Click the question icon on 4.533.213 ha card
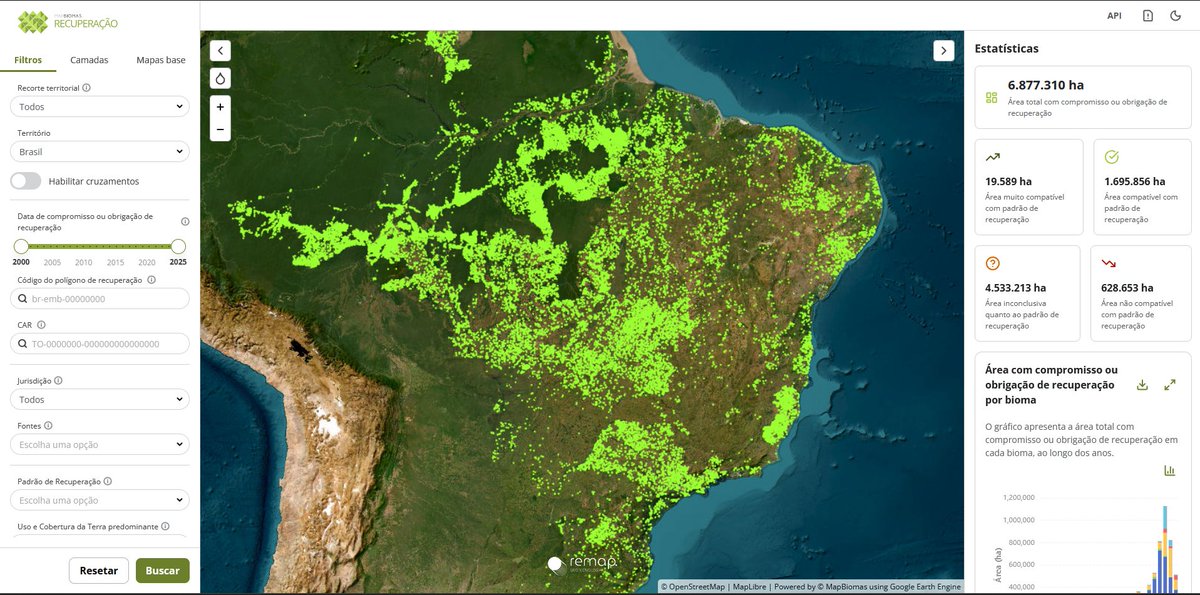 click(993, 264)
